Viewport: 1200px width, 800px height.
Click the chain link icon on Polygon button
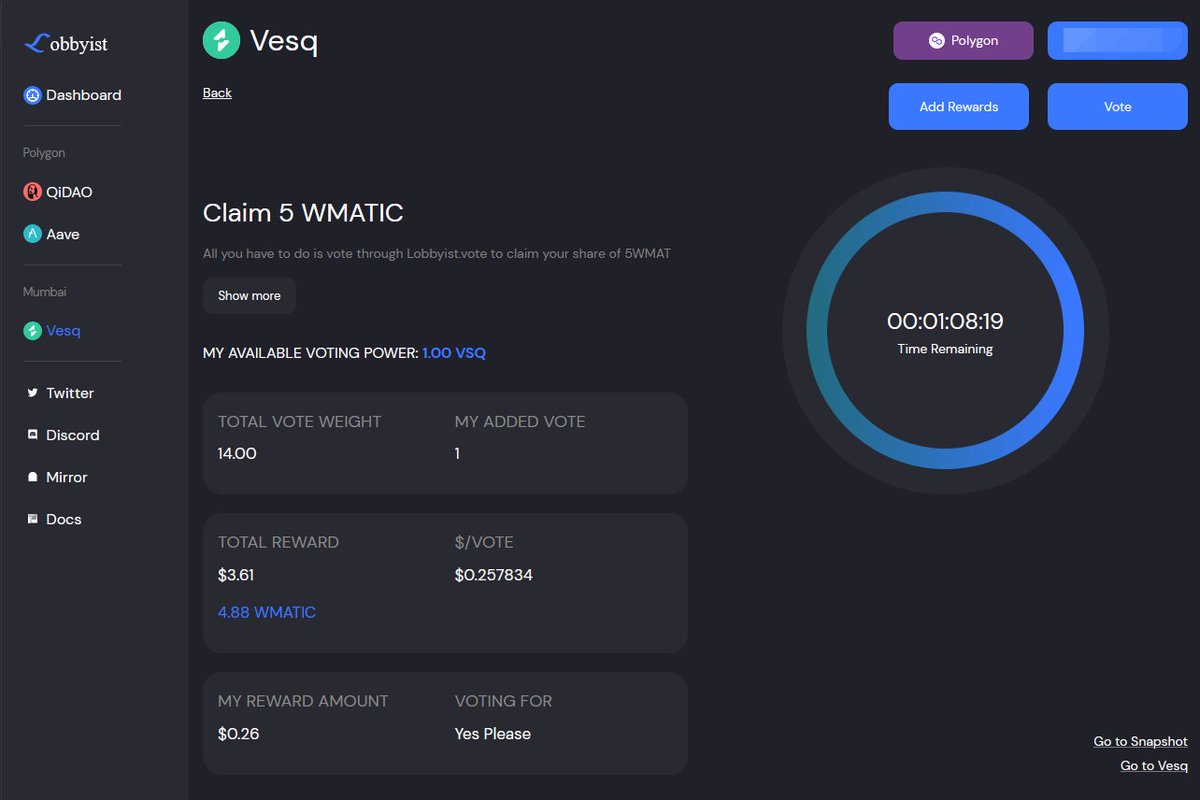click(x=937, y=41)
